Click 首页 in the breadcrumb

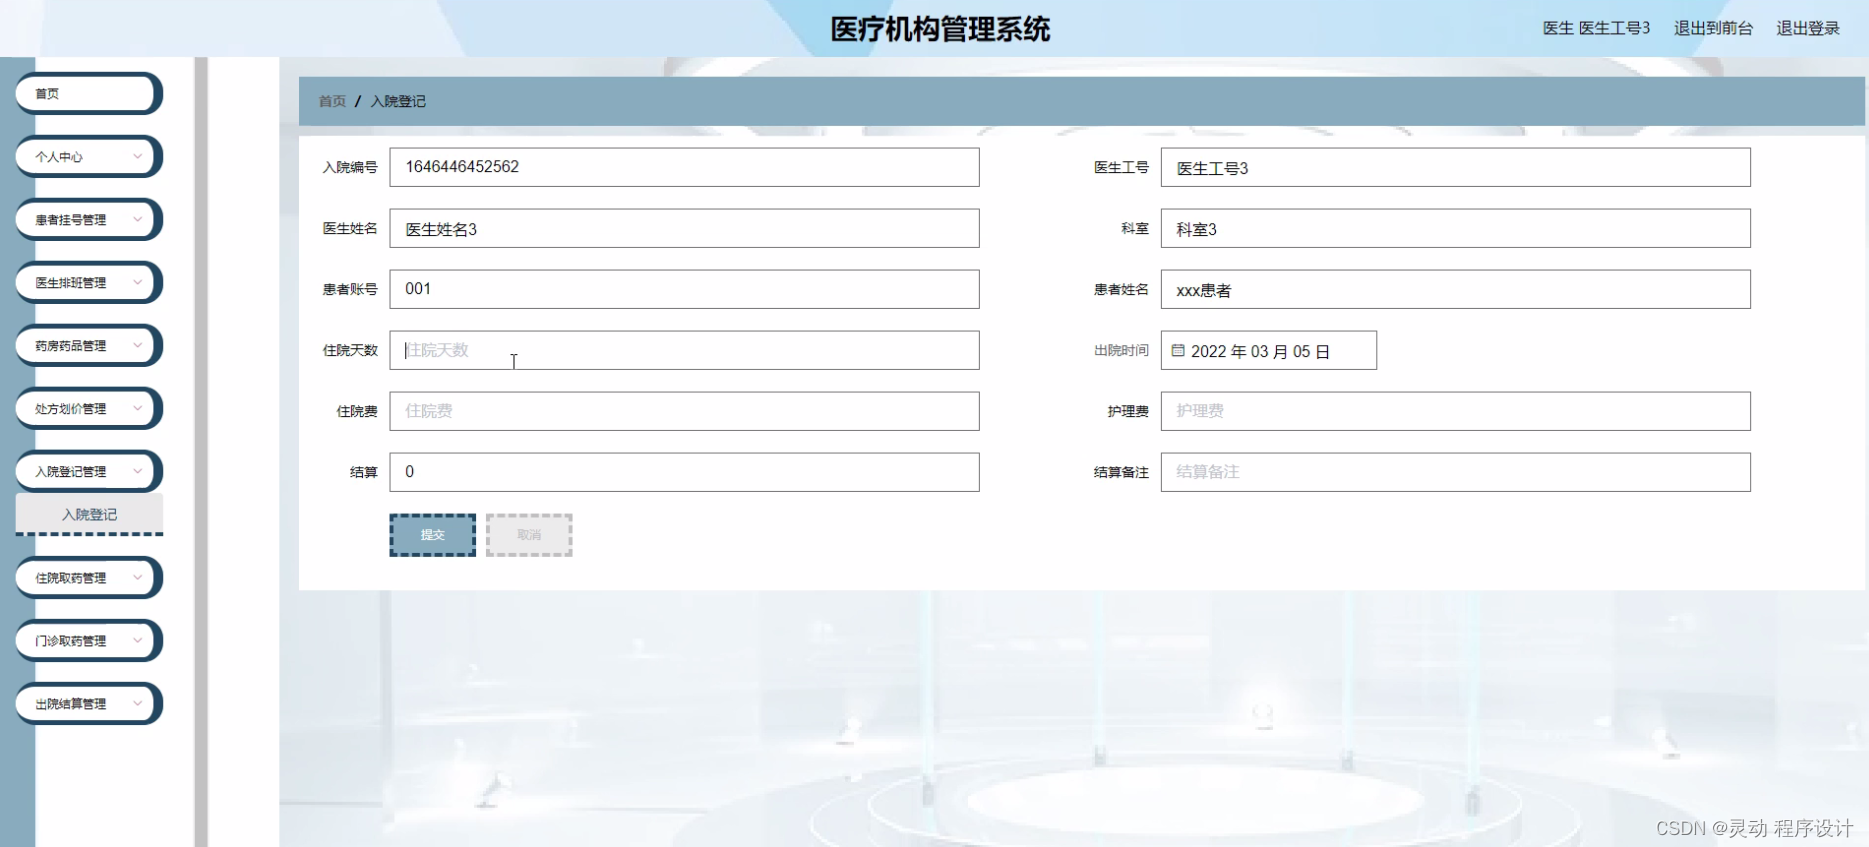click(332, 101)
